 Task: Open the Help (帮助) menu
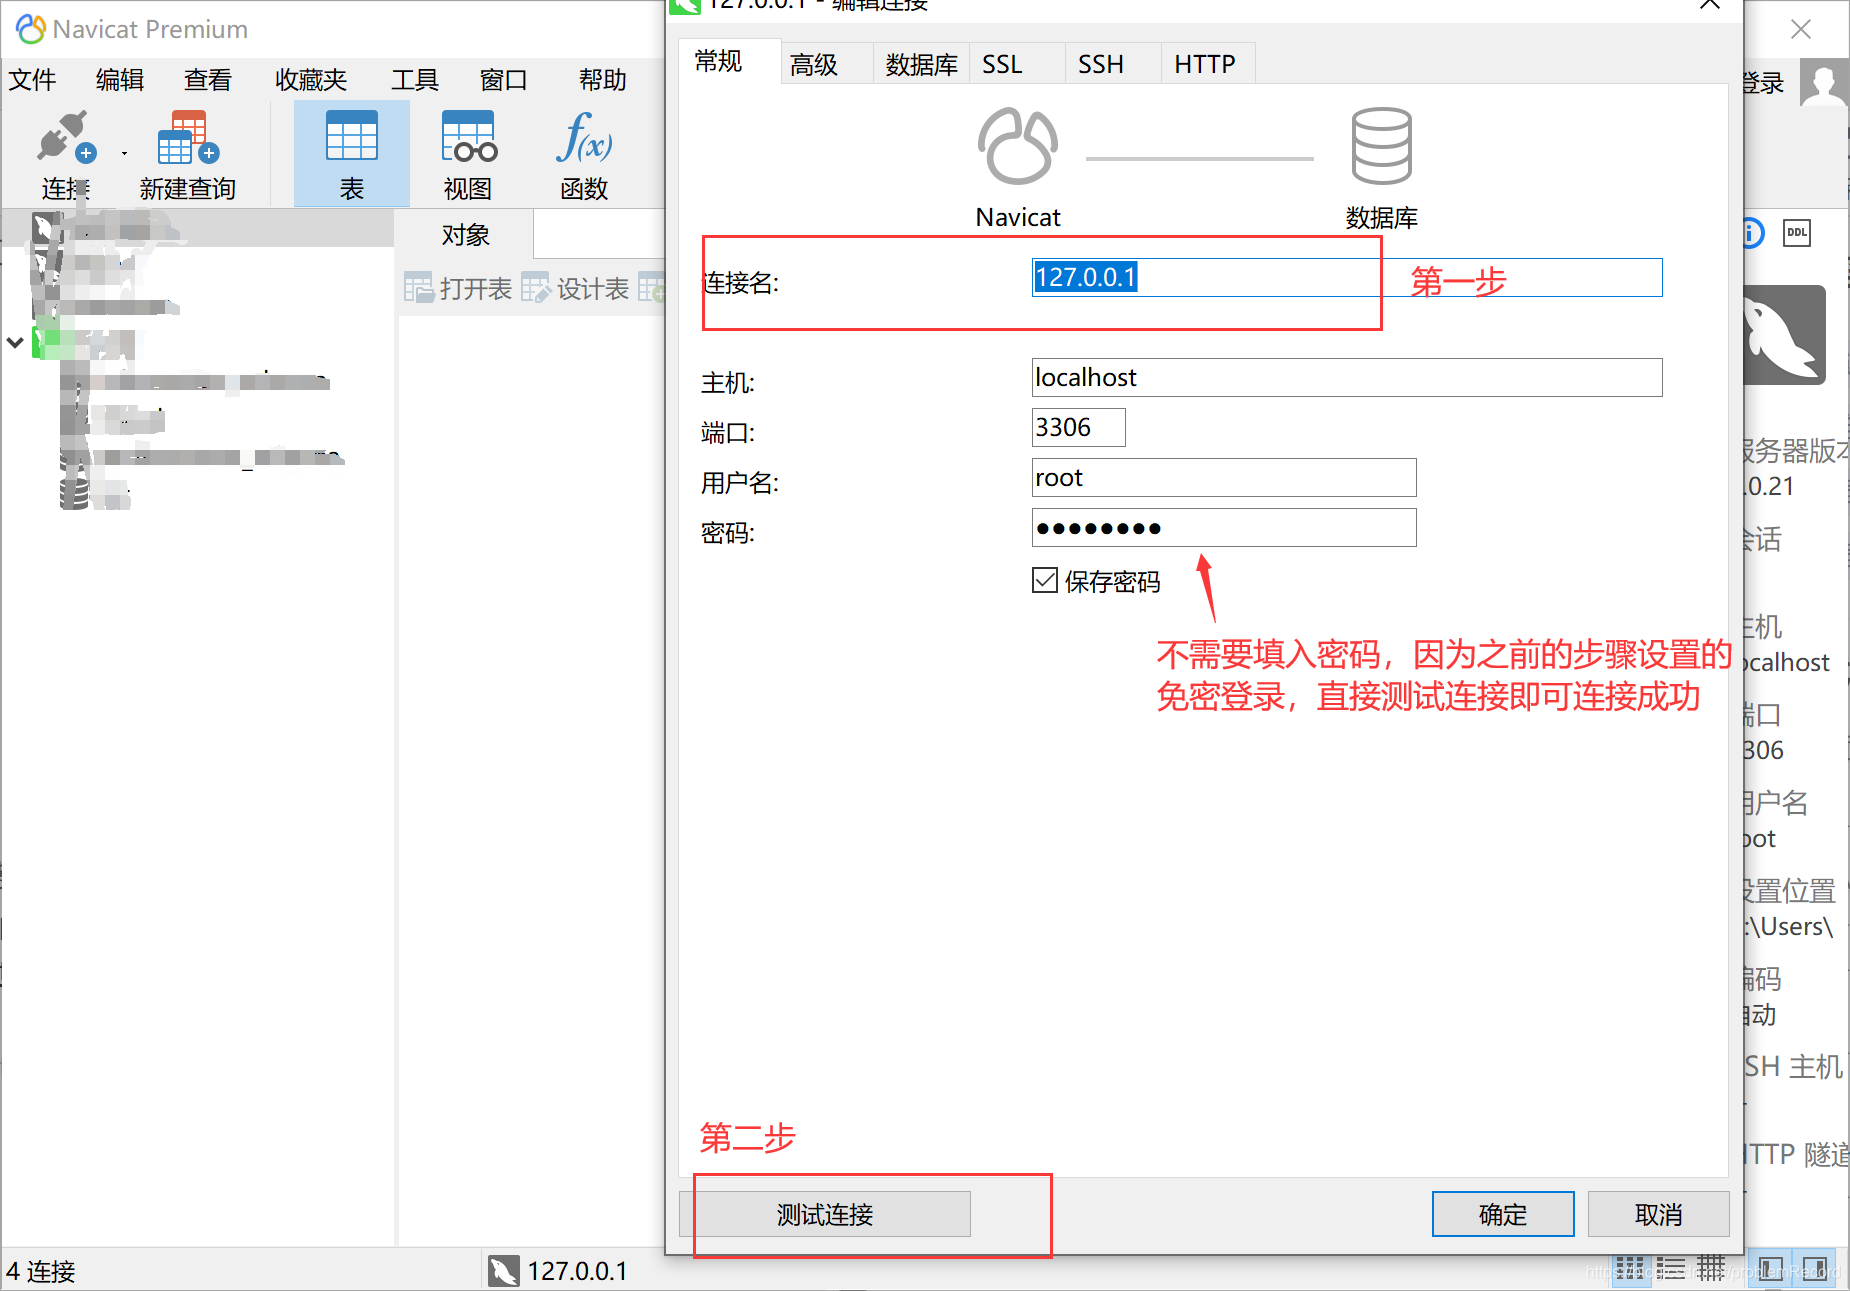coord(603,80)
